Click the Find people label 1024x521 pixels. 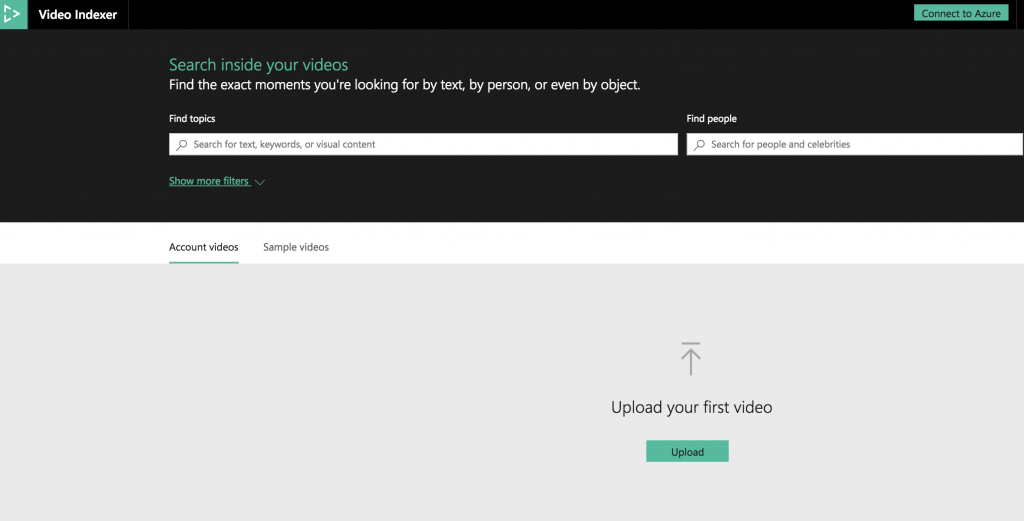[711, 118]
